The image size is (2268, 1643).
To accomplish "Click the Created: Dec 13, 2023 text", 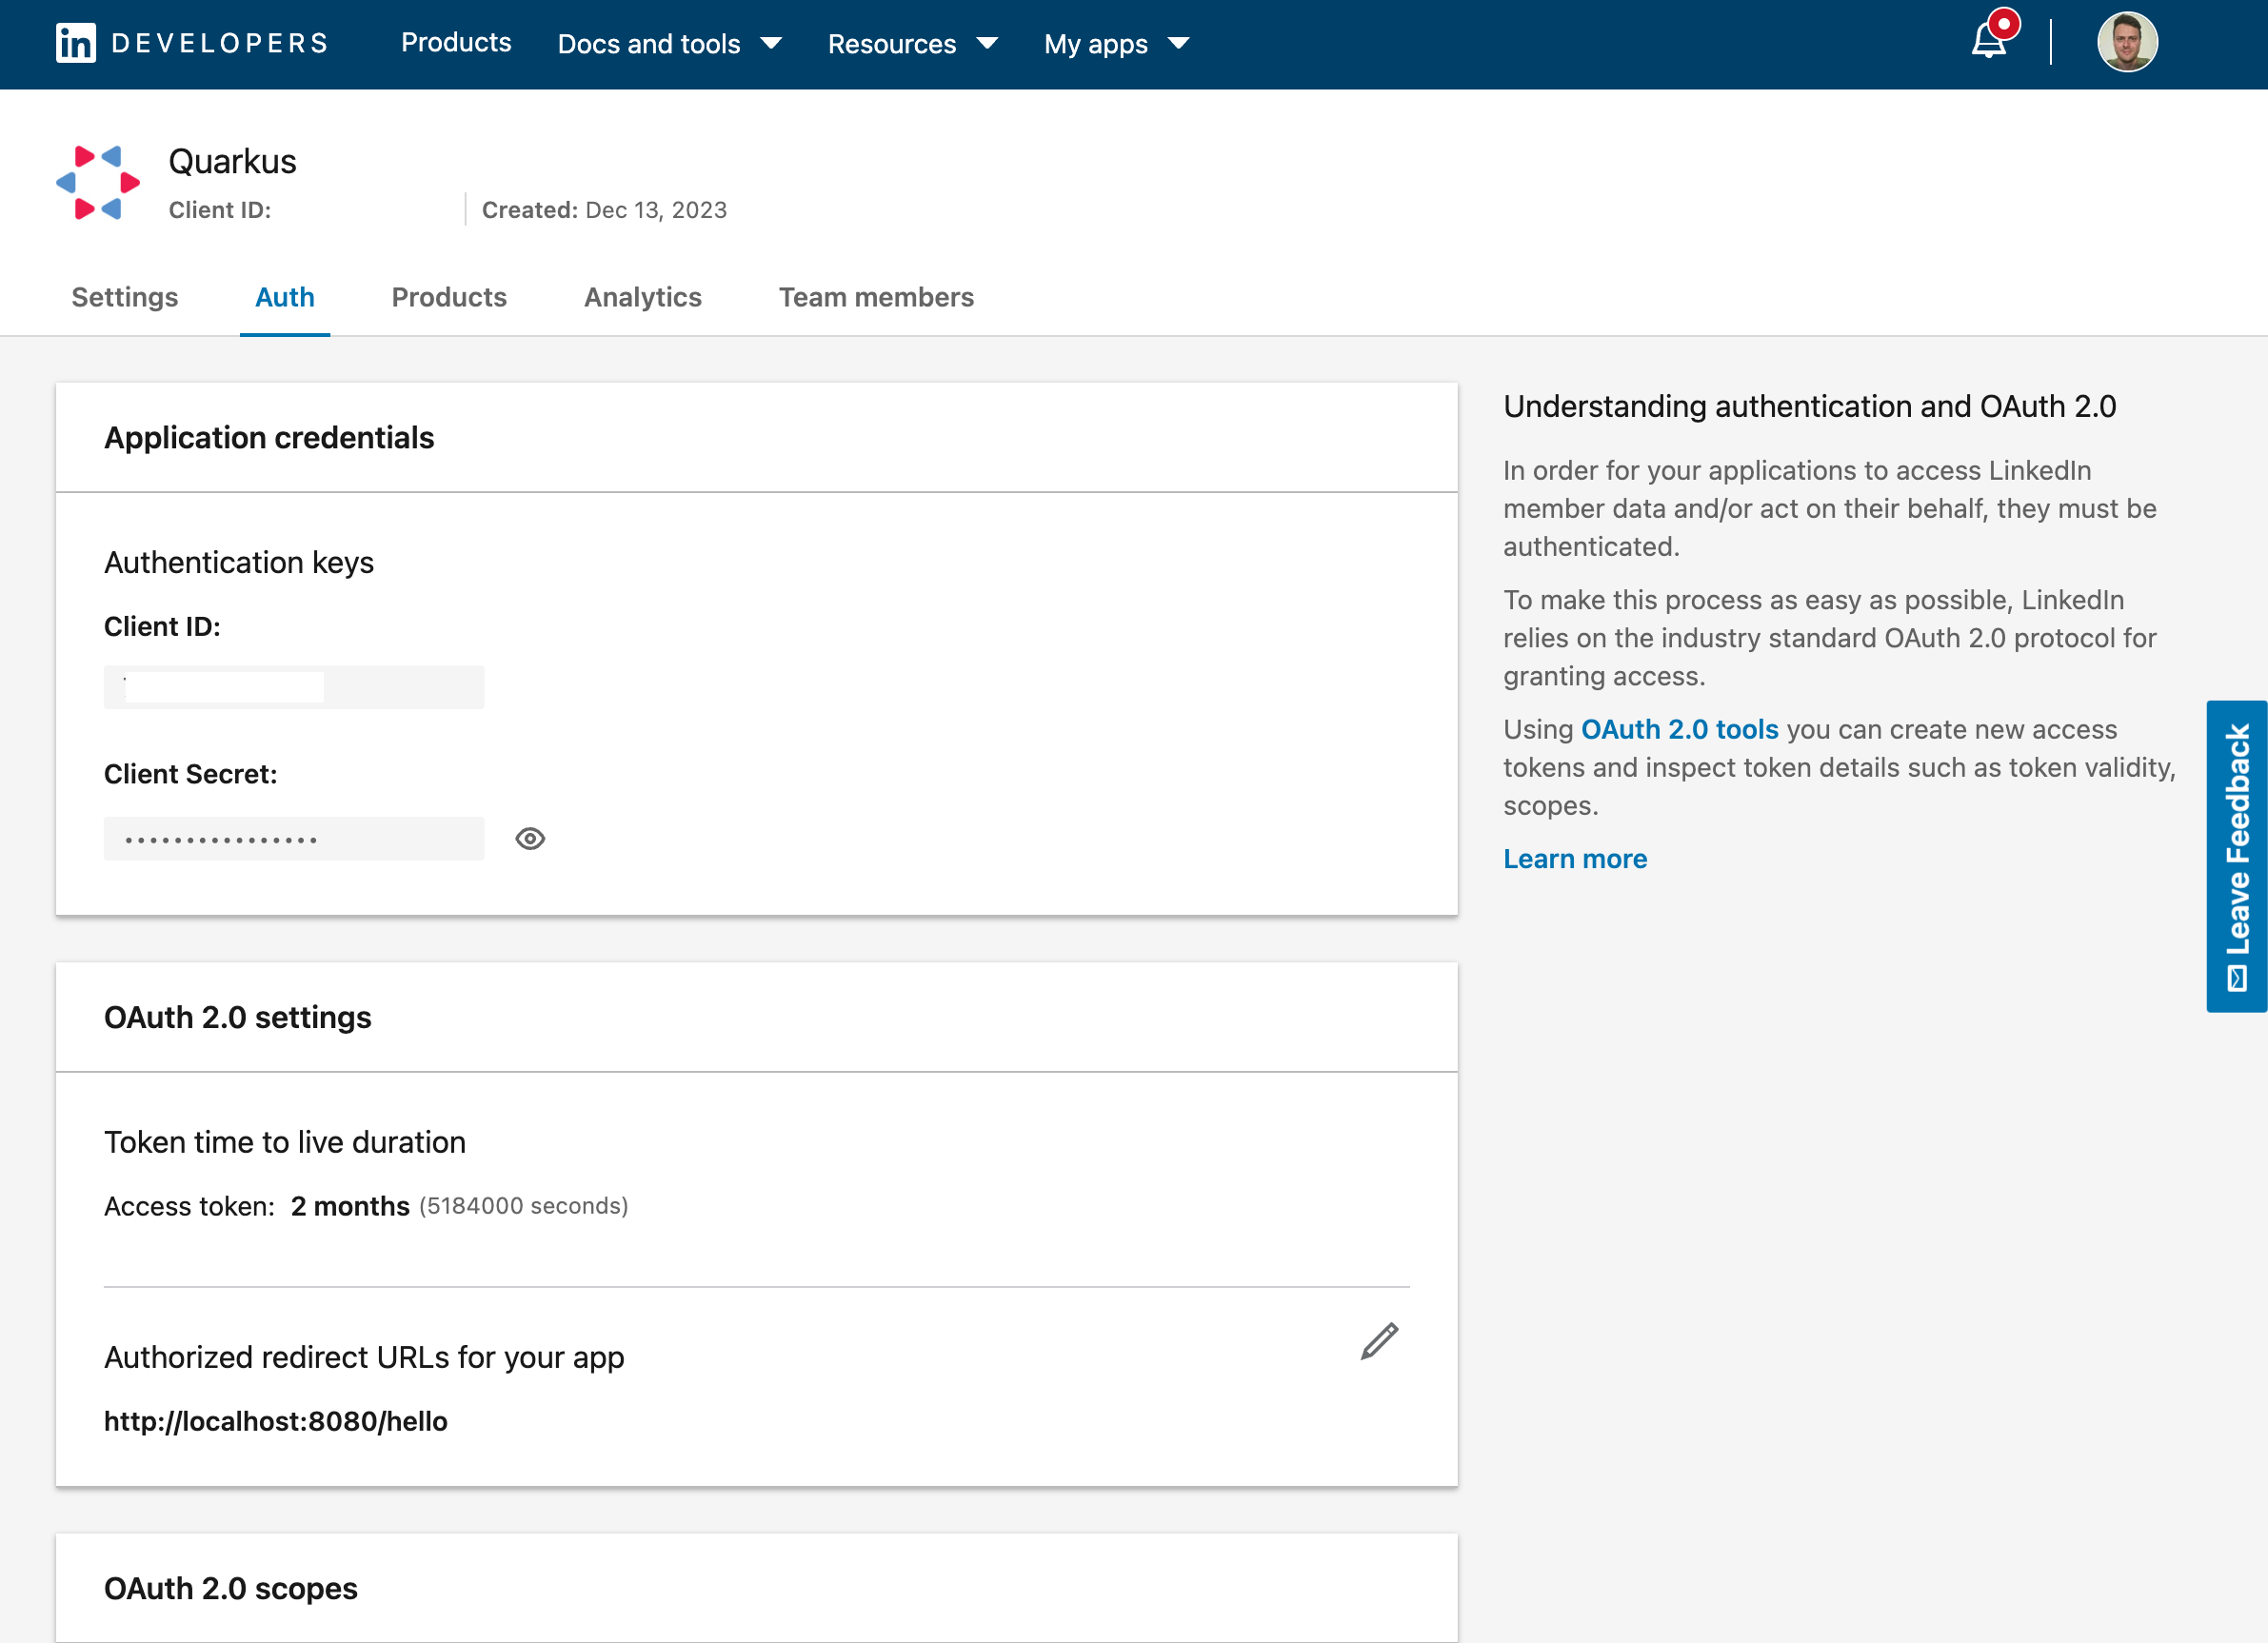I will (604, 210).
